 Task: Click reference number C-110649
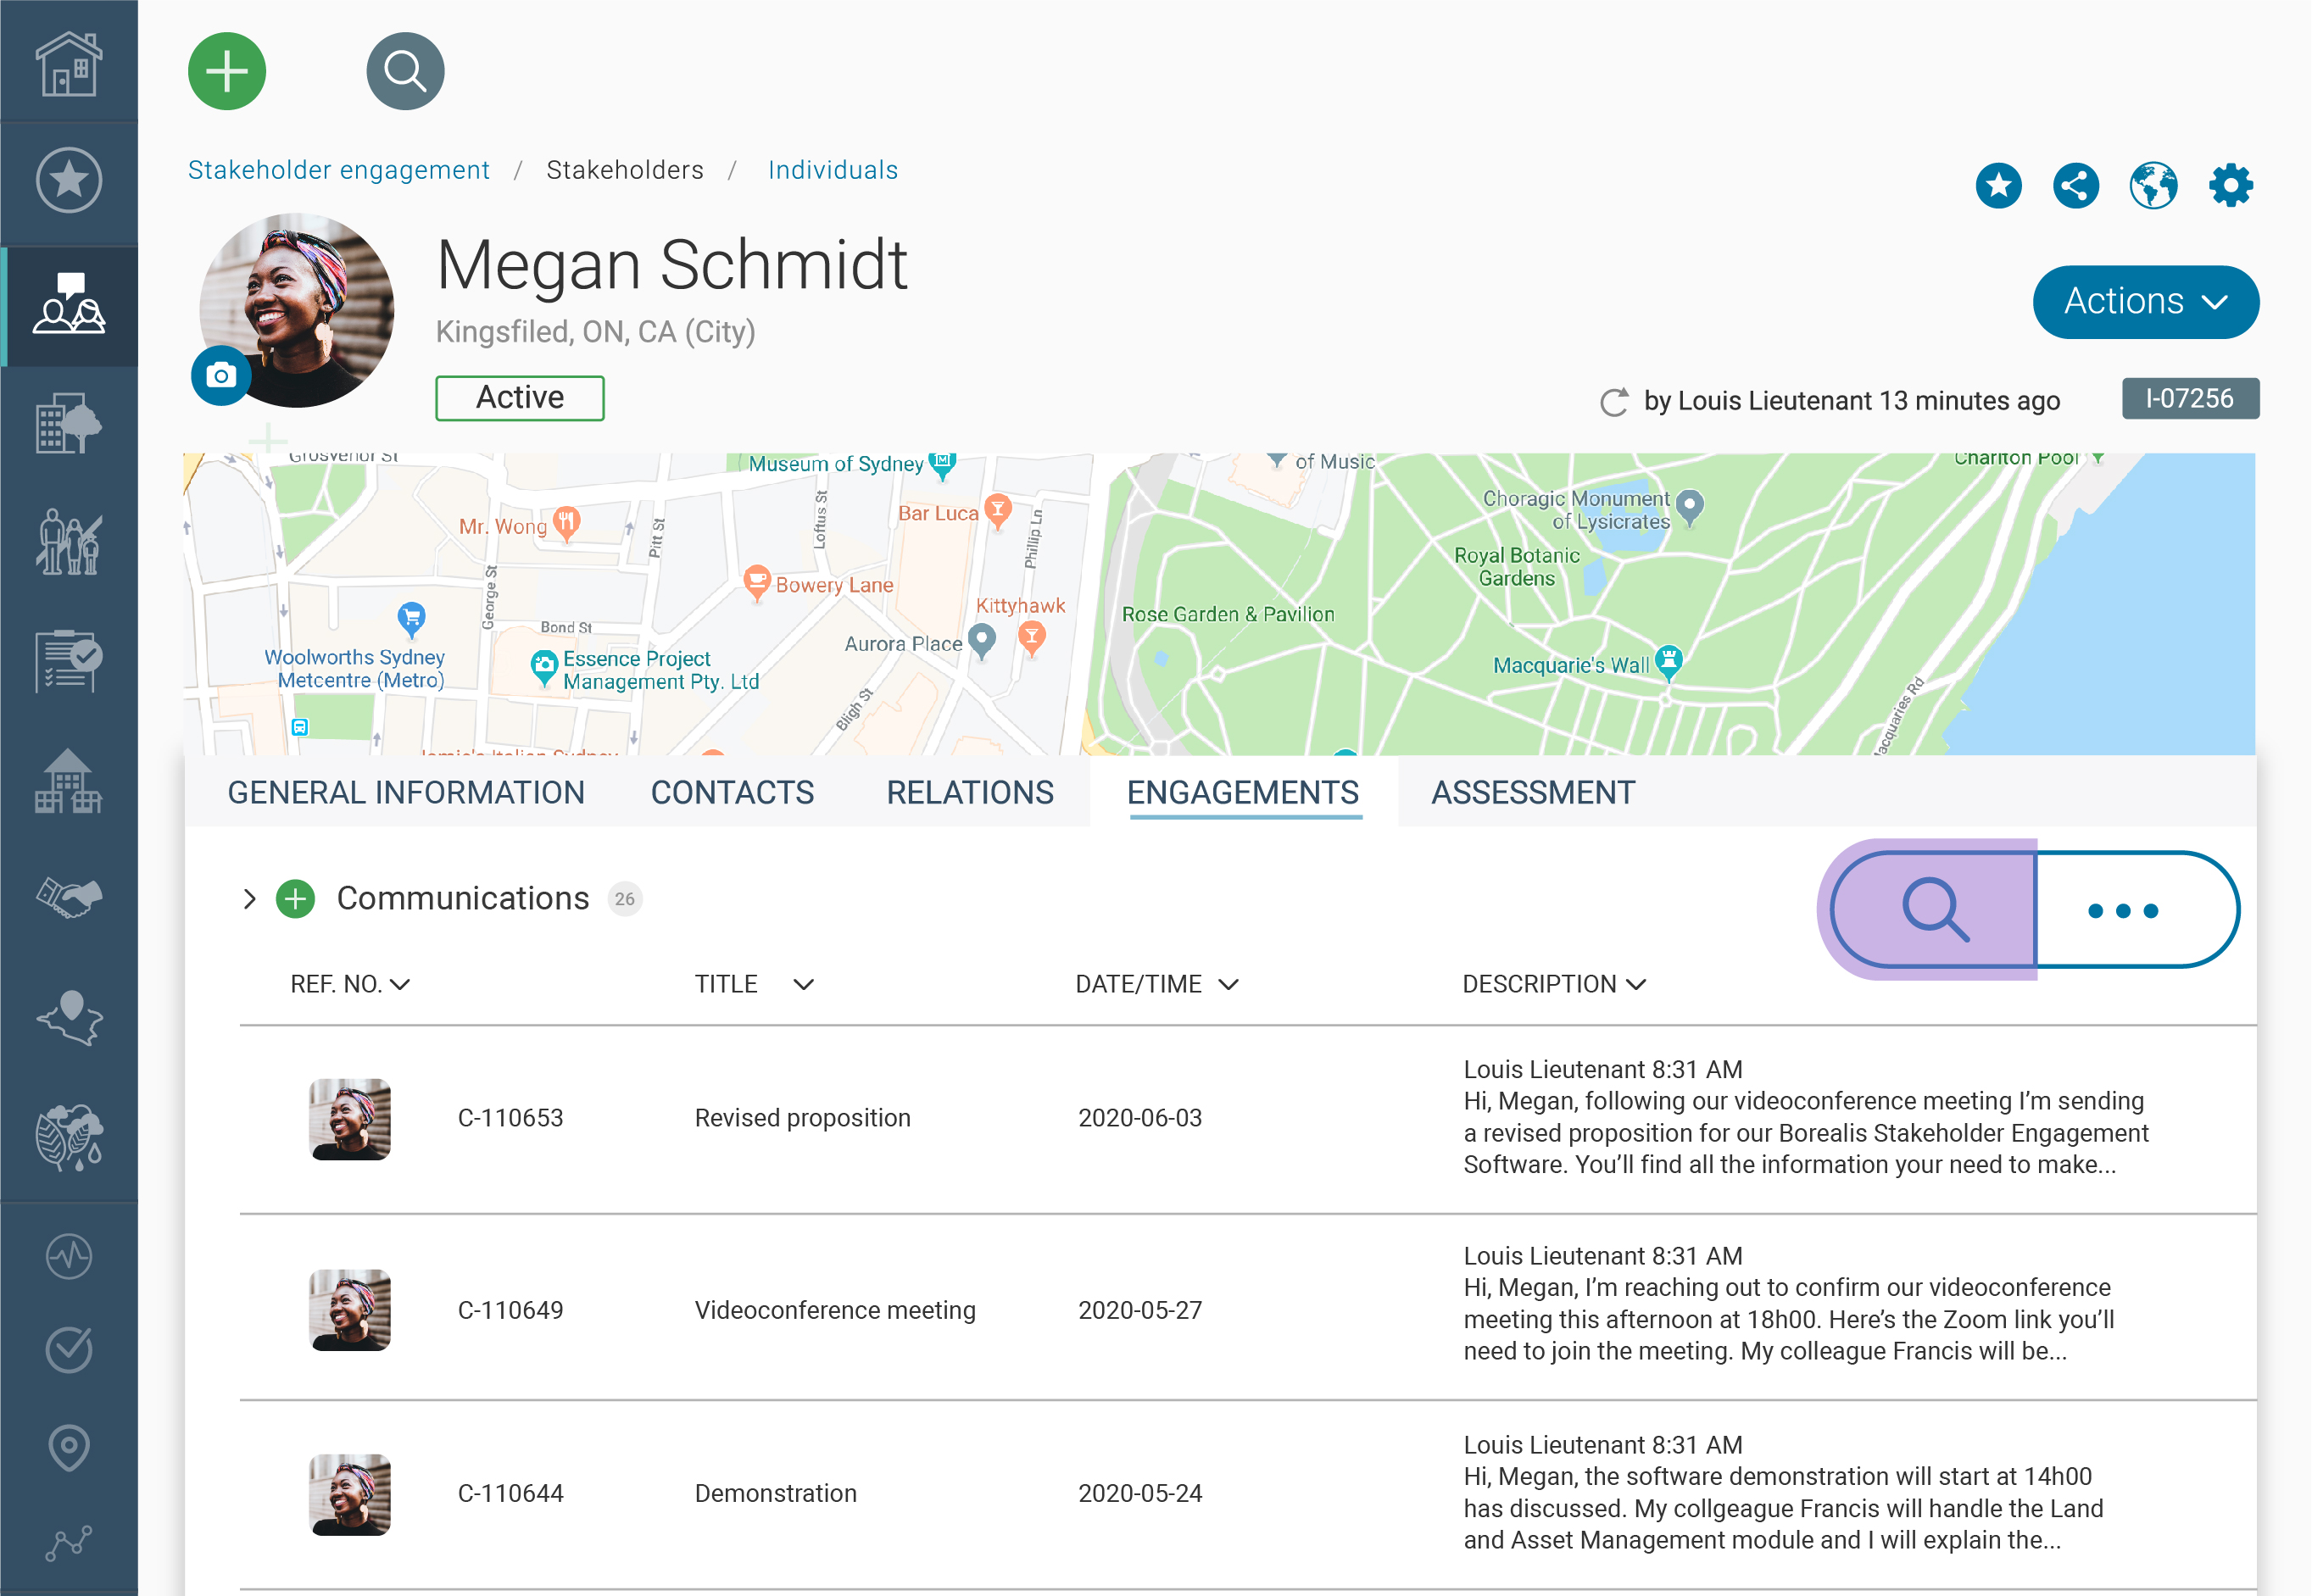click(511, 1310)
